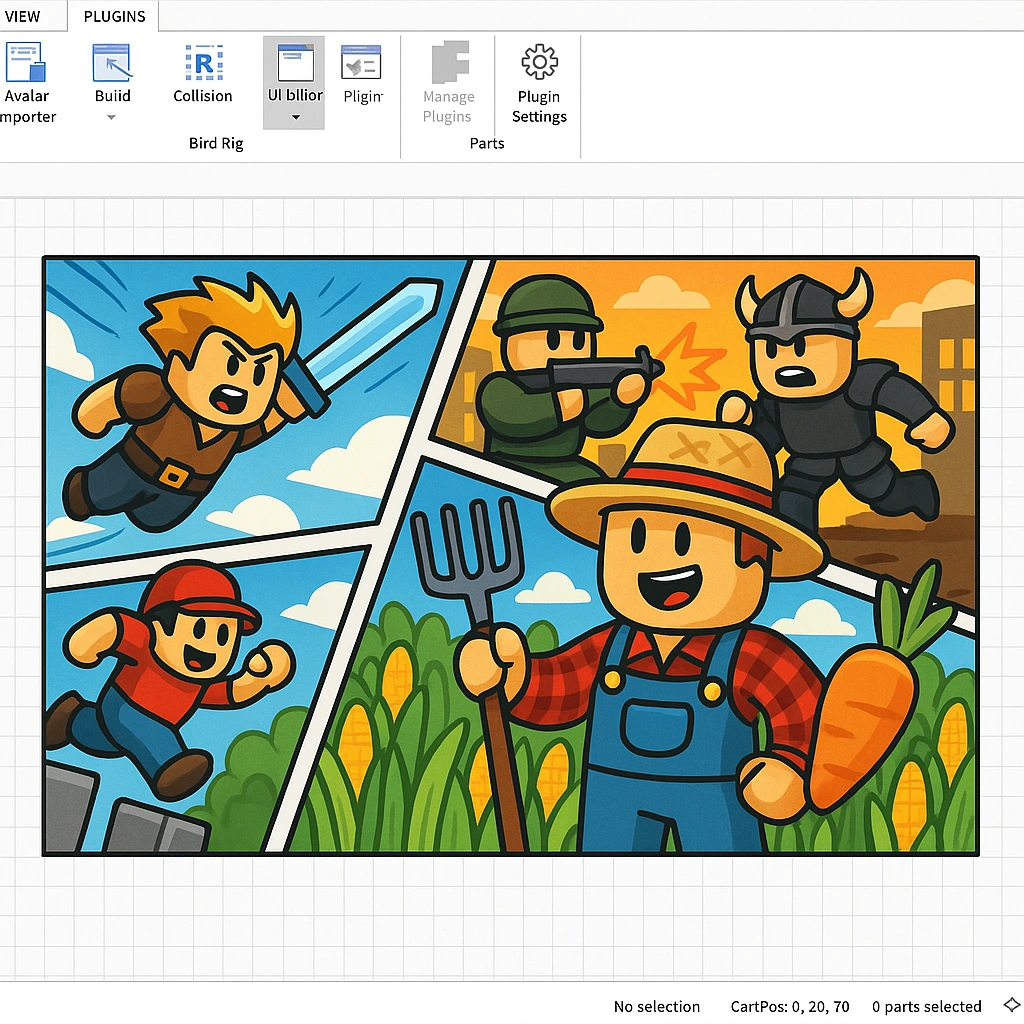Open the Pligin tool icon
The width and height of the screenshot is (1024, 1024).
361,63
